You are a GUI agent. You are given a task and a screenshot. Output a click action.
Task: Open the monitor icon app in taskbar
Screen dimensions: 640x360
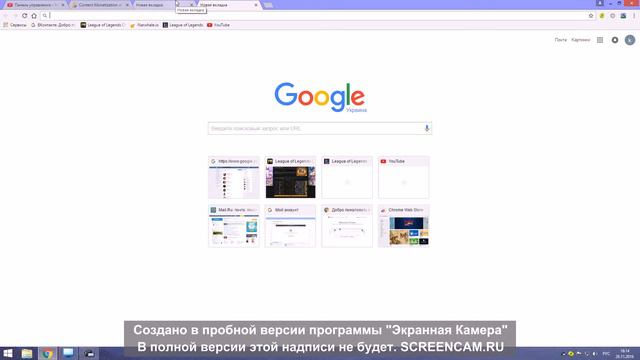point(68,353)
